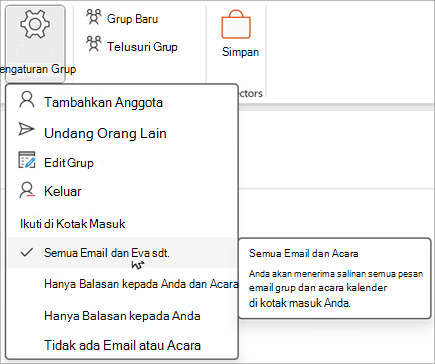
Task: Select Grup Baru in the ribbon
Action: 132,19
